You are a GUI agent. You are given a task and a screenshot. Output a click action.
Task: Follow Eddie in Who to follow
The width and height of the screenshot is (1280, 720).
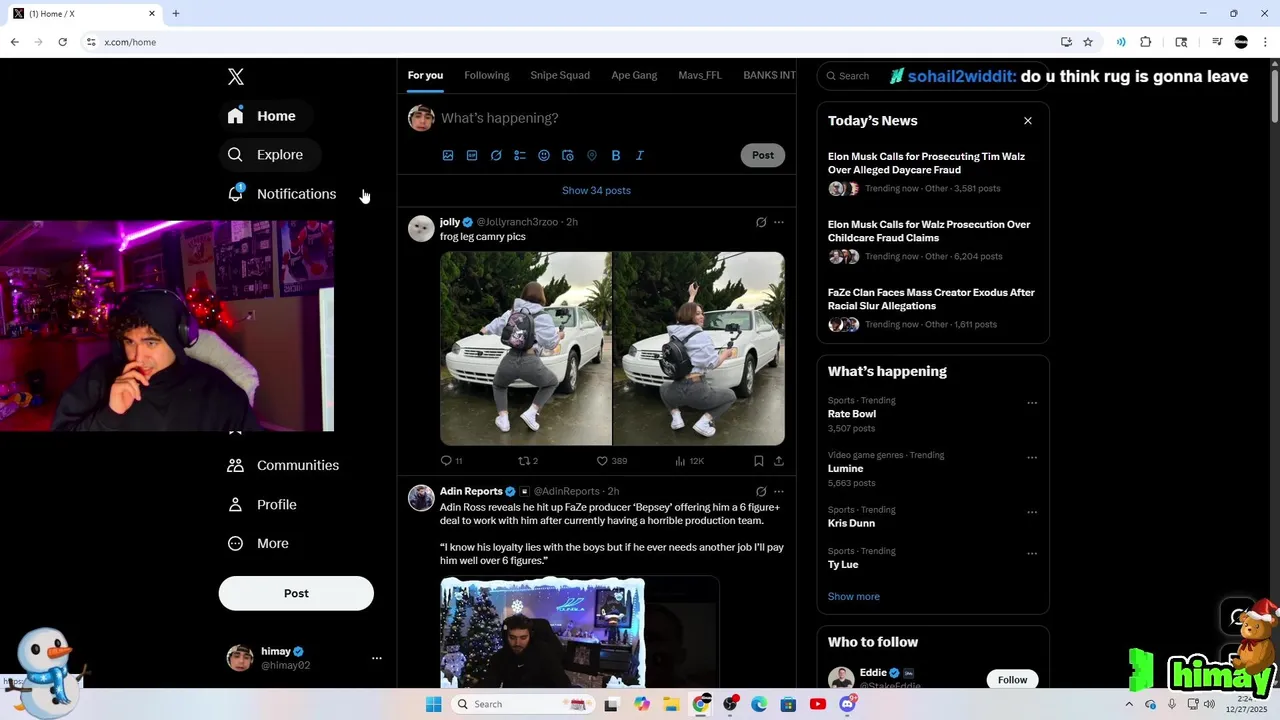click(1012, 680)
